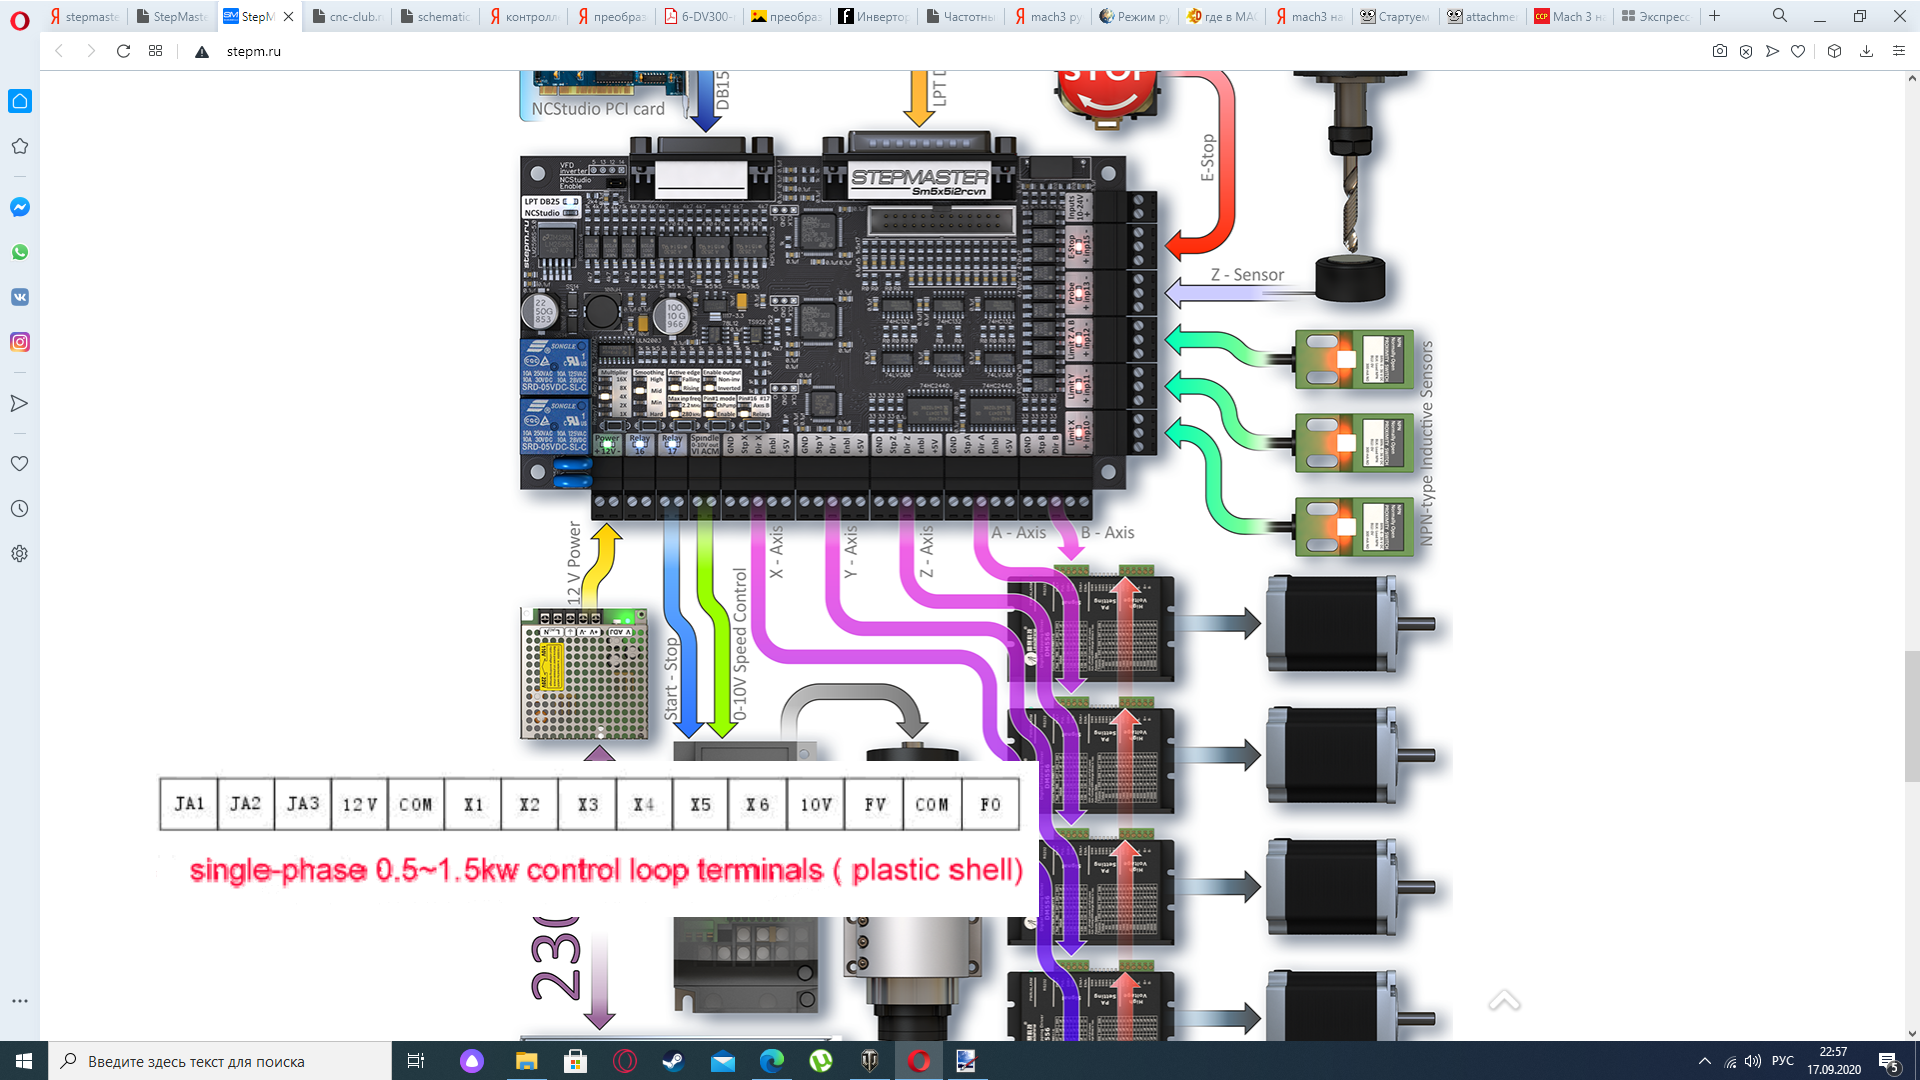
Task: Open Messenger in the Opera sidebar
Action: pyautogui.click(x=20, y=207)
